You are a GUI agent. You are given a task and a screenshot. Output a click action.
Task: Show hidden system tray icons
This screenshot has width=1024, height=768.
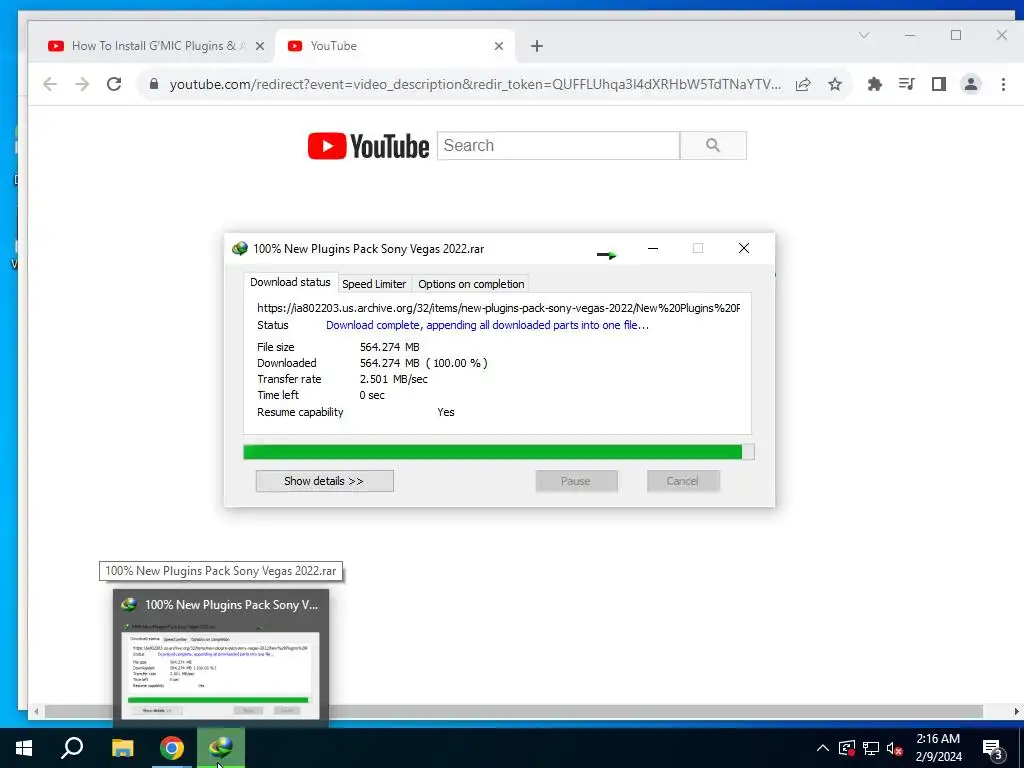(823, 748)
